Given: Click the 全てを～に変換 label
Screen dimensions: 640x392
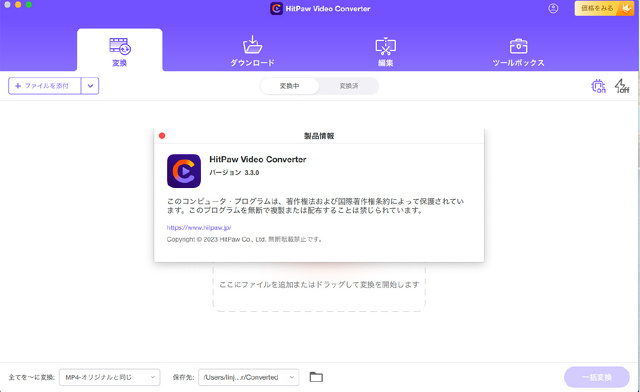Looking at the screenshot, I should click(31, 377).
